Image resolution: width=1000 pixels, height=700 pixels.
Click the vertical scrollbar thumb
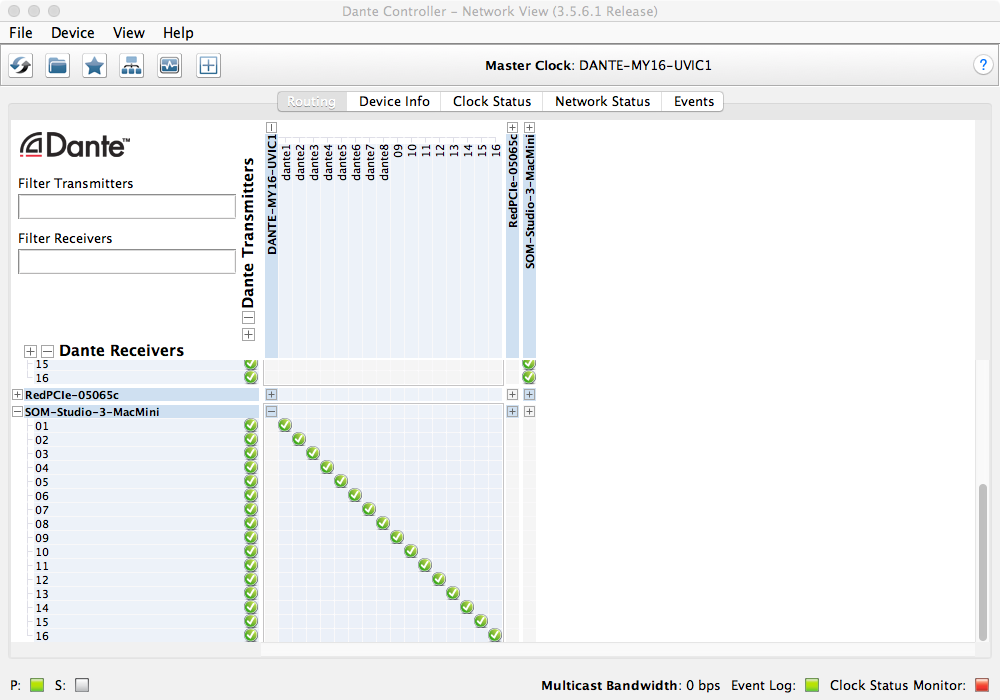[983, 561]
